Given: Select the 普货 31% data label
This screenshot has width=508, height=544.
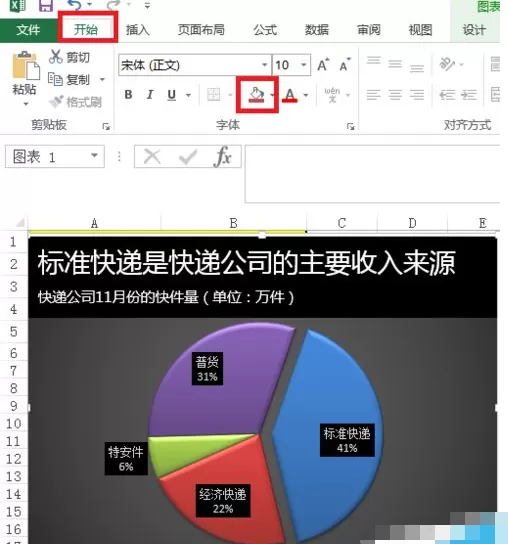Looking at the screenshot, I should pyautogui.click(x=207, y=369).
